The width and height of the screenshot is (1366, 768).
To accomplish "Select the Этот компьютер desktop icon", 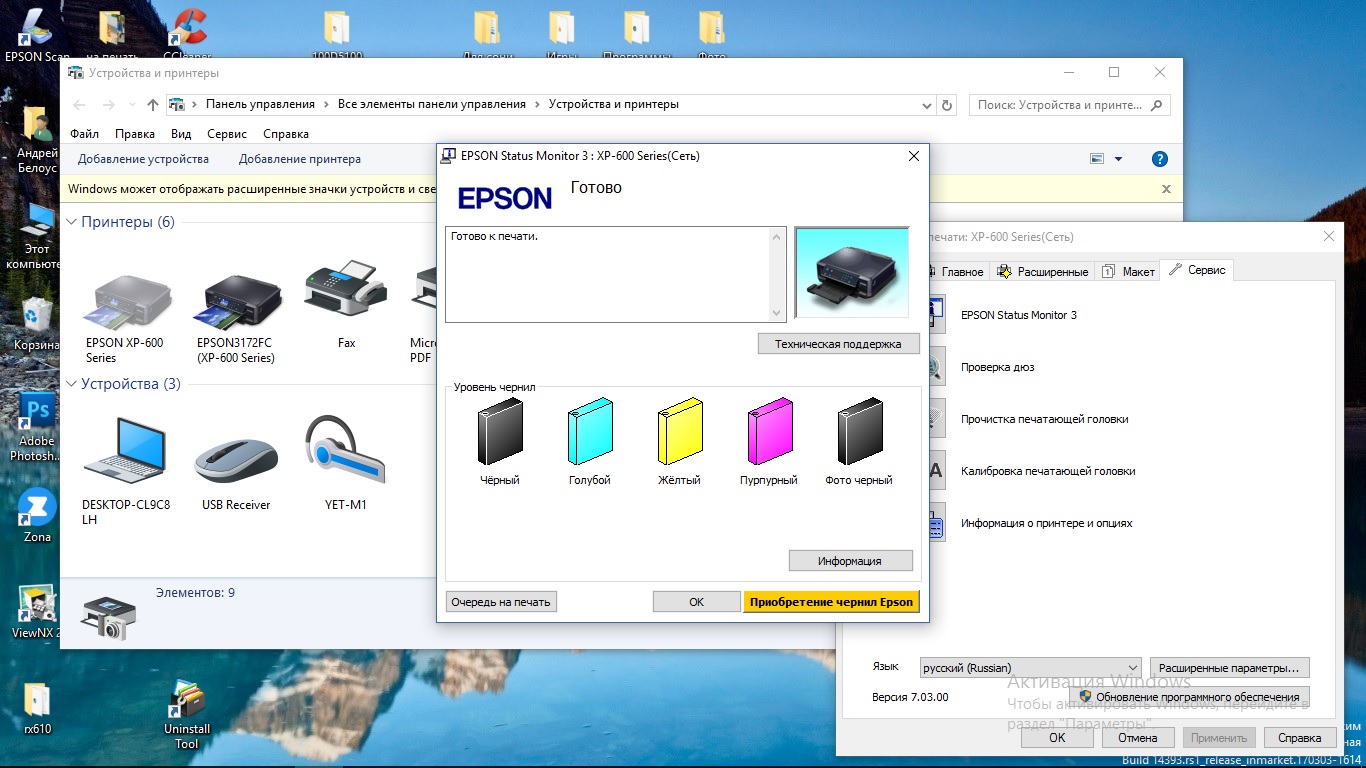I will pos(37,237).
